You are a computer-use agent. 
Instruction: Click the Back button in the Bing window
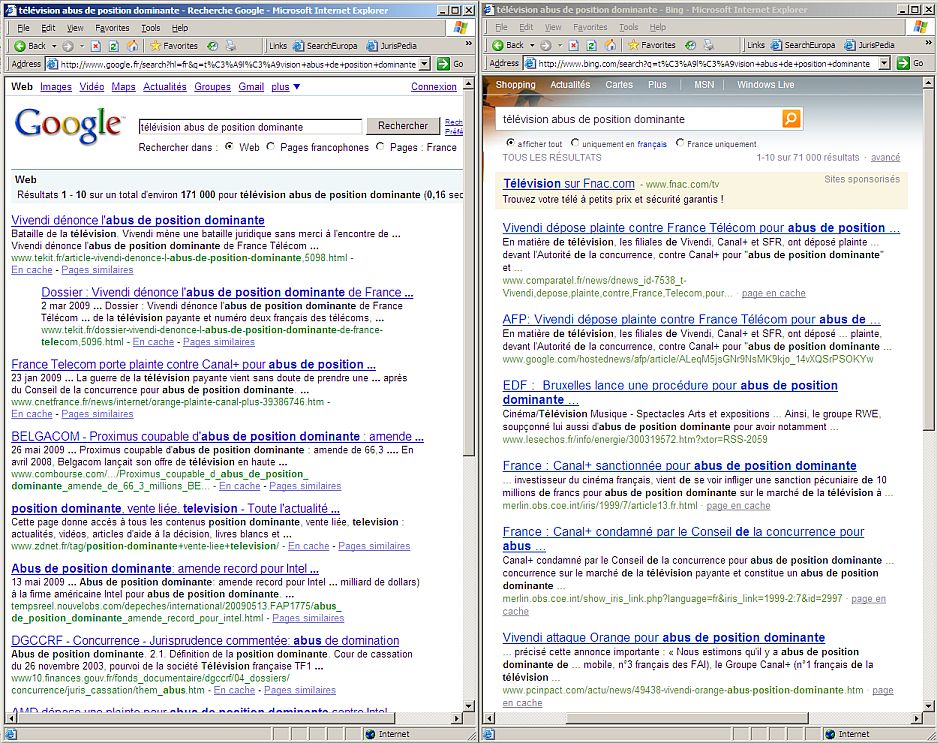pyautogui.click(x=508, y=45)
